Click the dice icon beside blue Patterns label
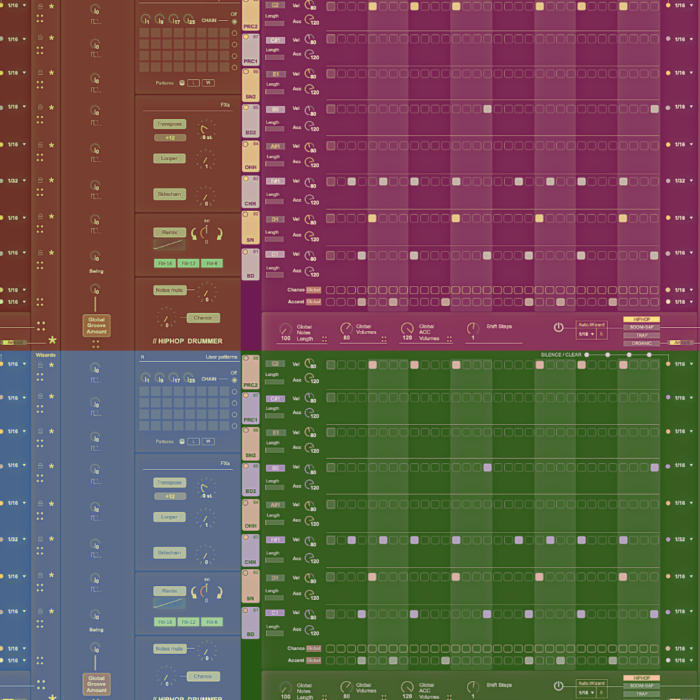The height and width of the screenshot is (700, 700). point(181,442)
